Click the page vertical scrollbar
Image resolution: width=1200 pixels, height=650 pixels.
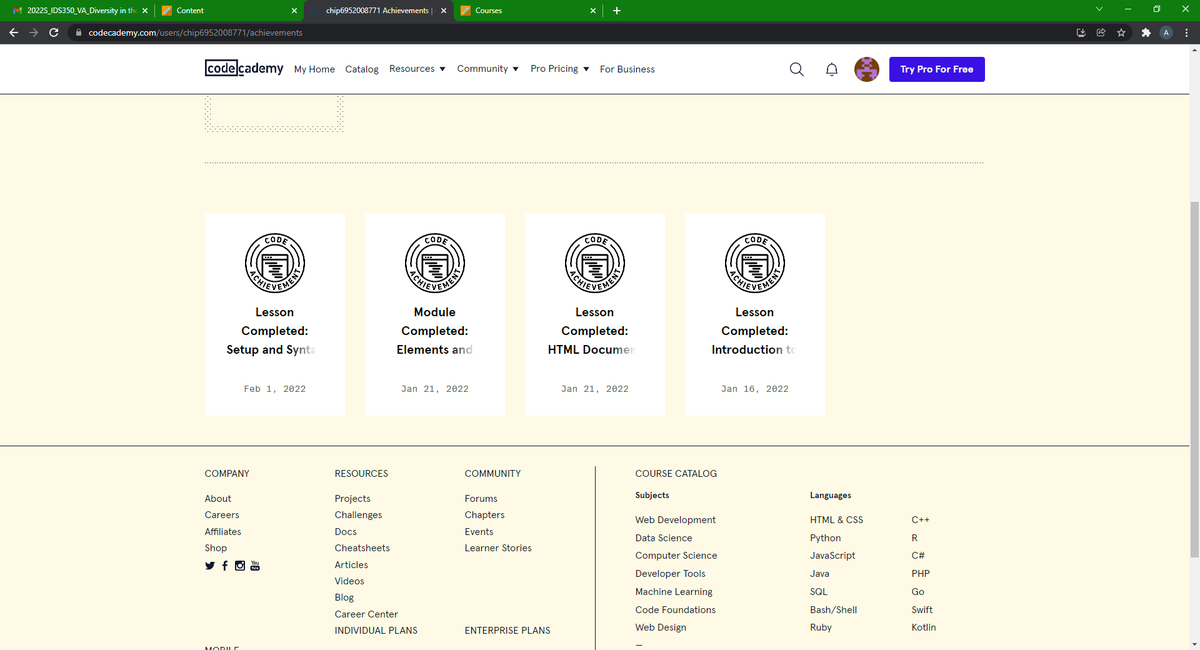(1194, 380)
